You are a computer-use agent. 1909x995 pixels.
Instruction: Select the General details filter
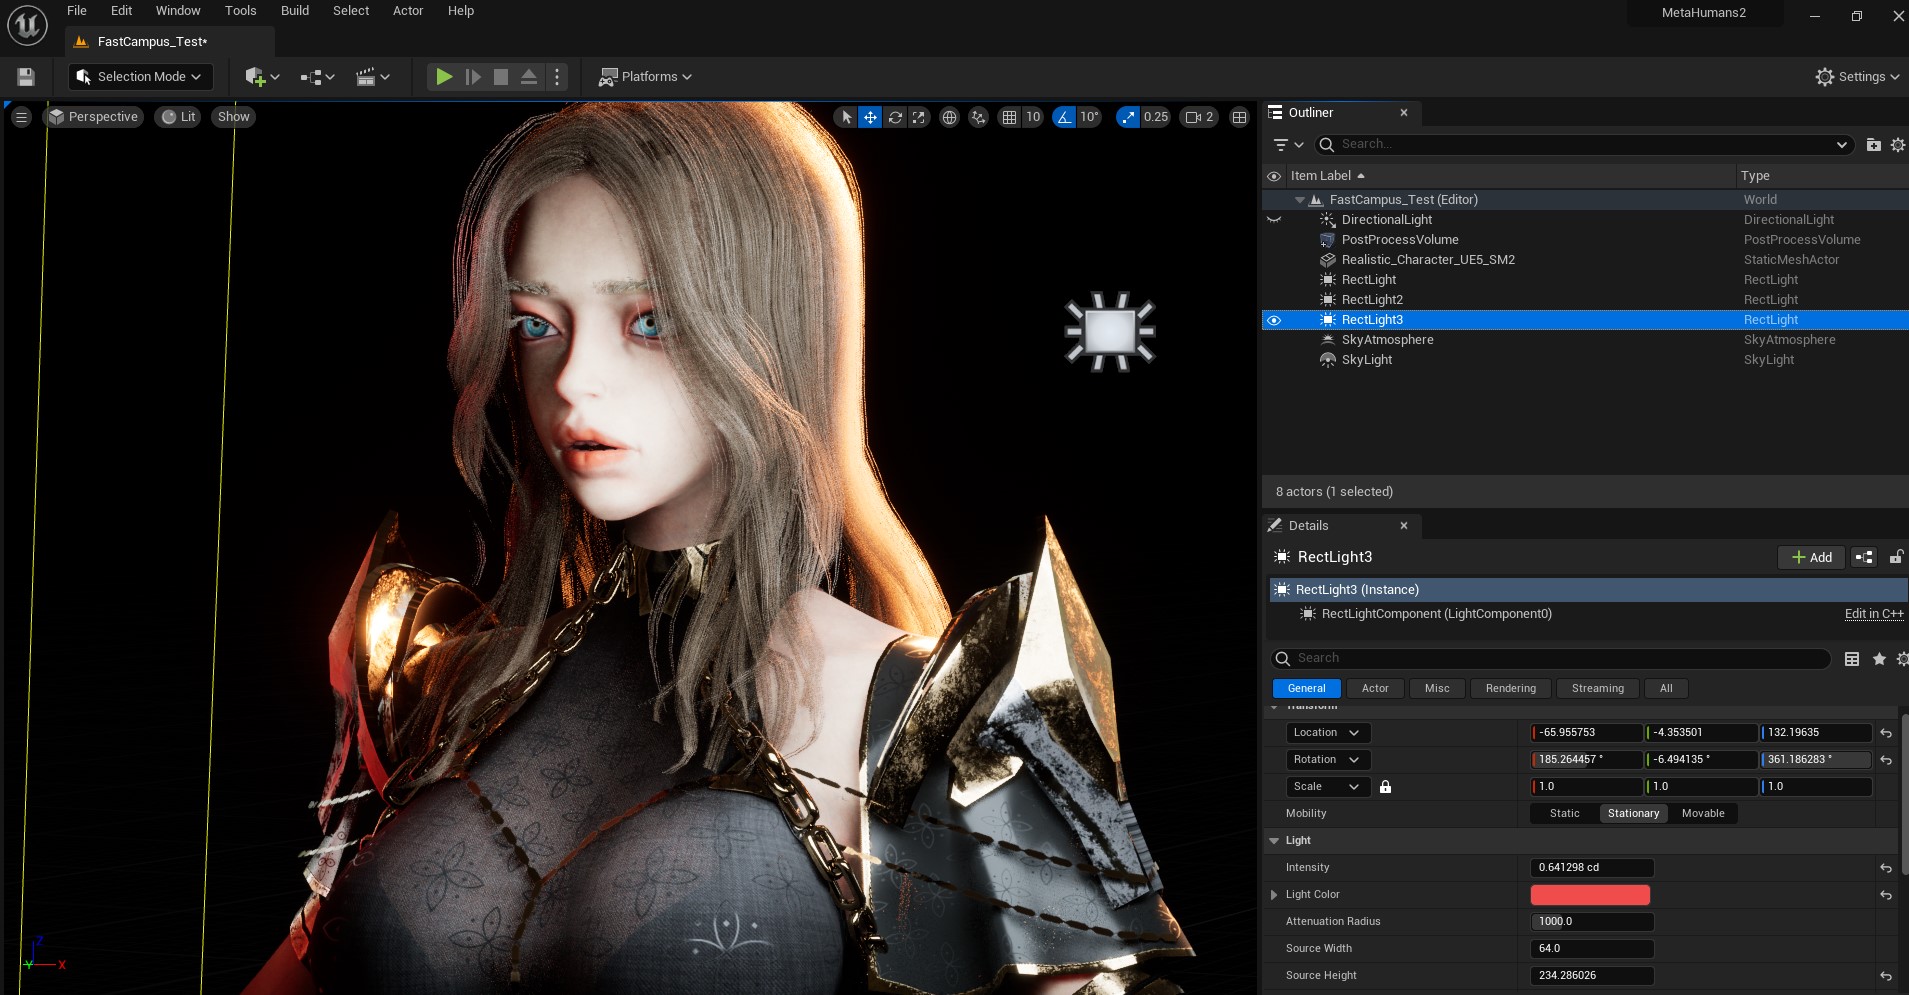[1306, 689]
